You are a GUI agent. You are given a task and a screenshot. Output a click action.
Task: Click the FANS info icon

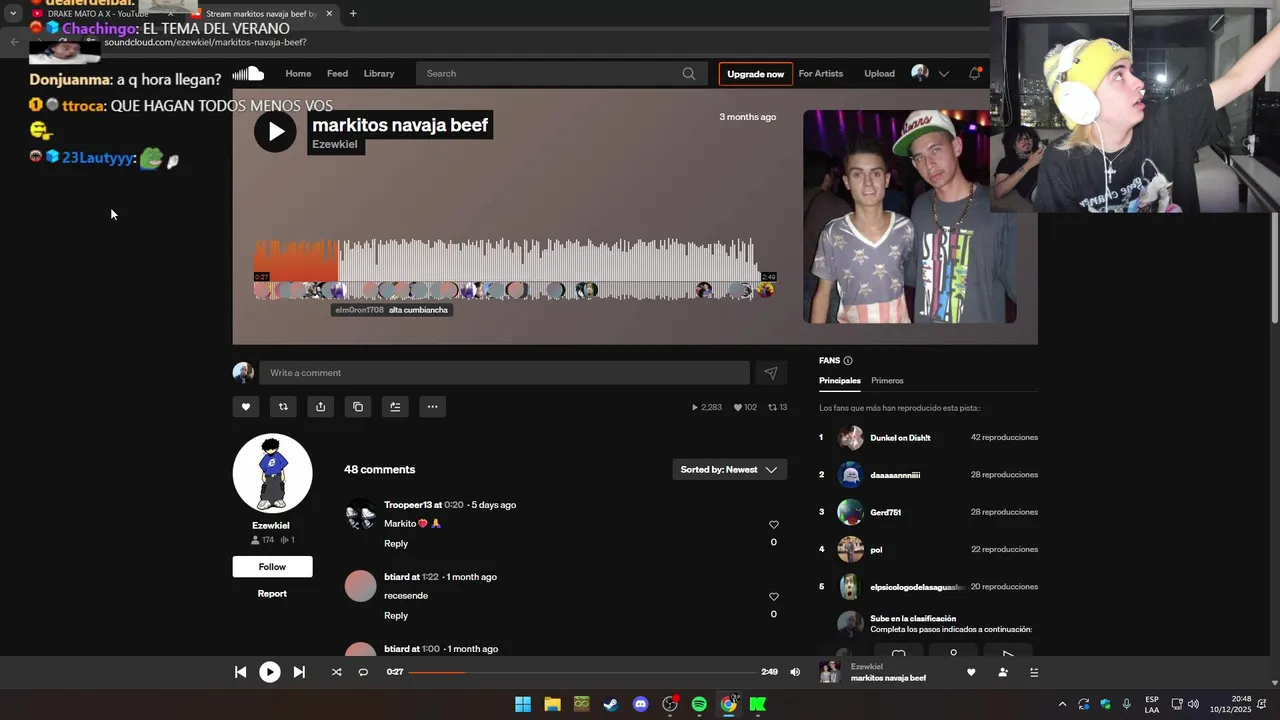[x=848, y=361]
